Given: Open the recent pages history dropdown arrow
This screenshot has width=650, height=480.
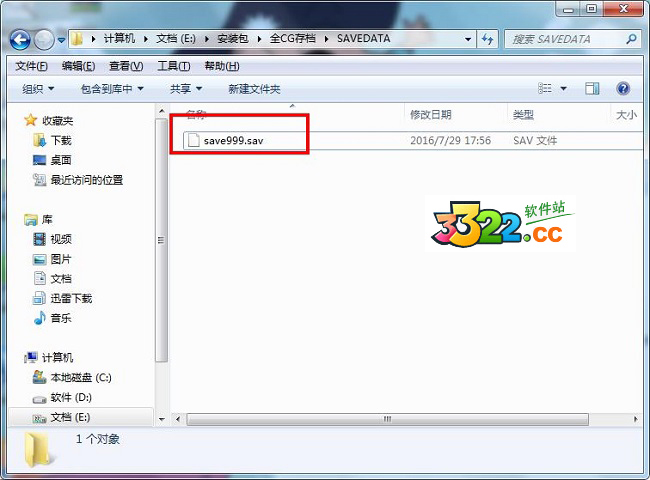Looking at the screenshot, I should [x=61, y=40].
